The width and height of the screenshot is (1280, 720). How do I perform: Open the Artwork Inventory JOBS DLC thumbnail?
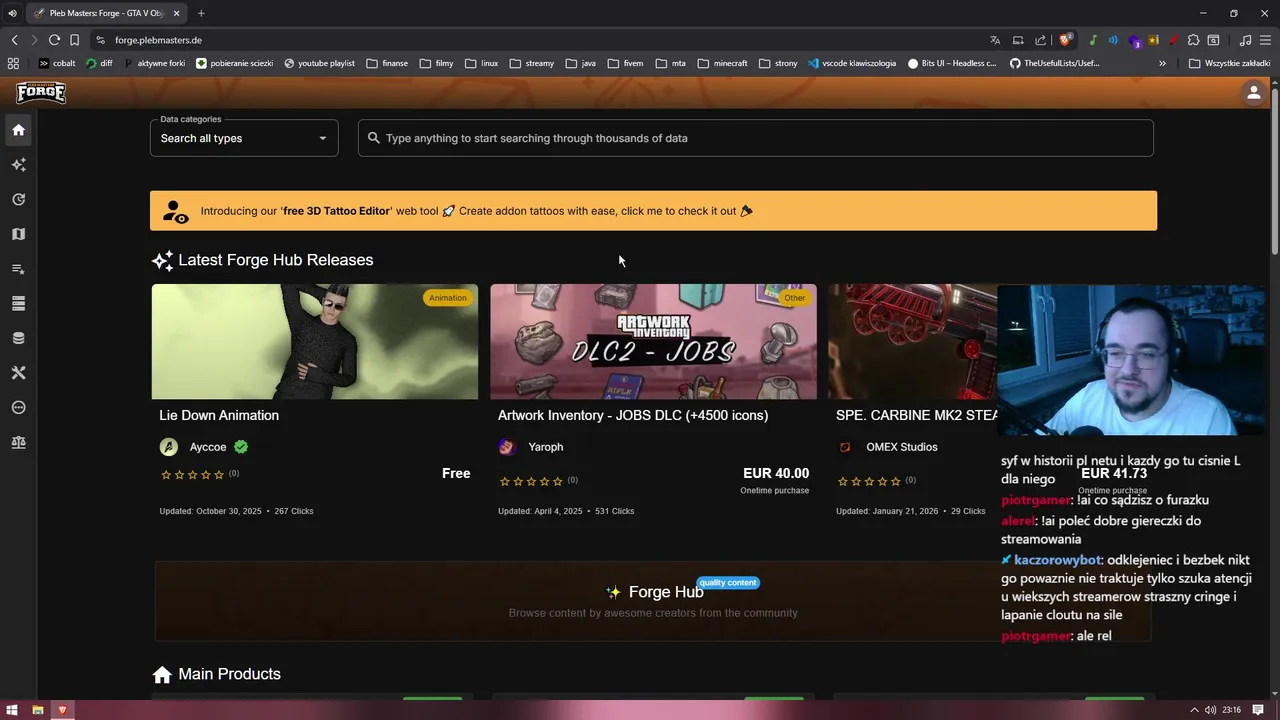[653, 342]
